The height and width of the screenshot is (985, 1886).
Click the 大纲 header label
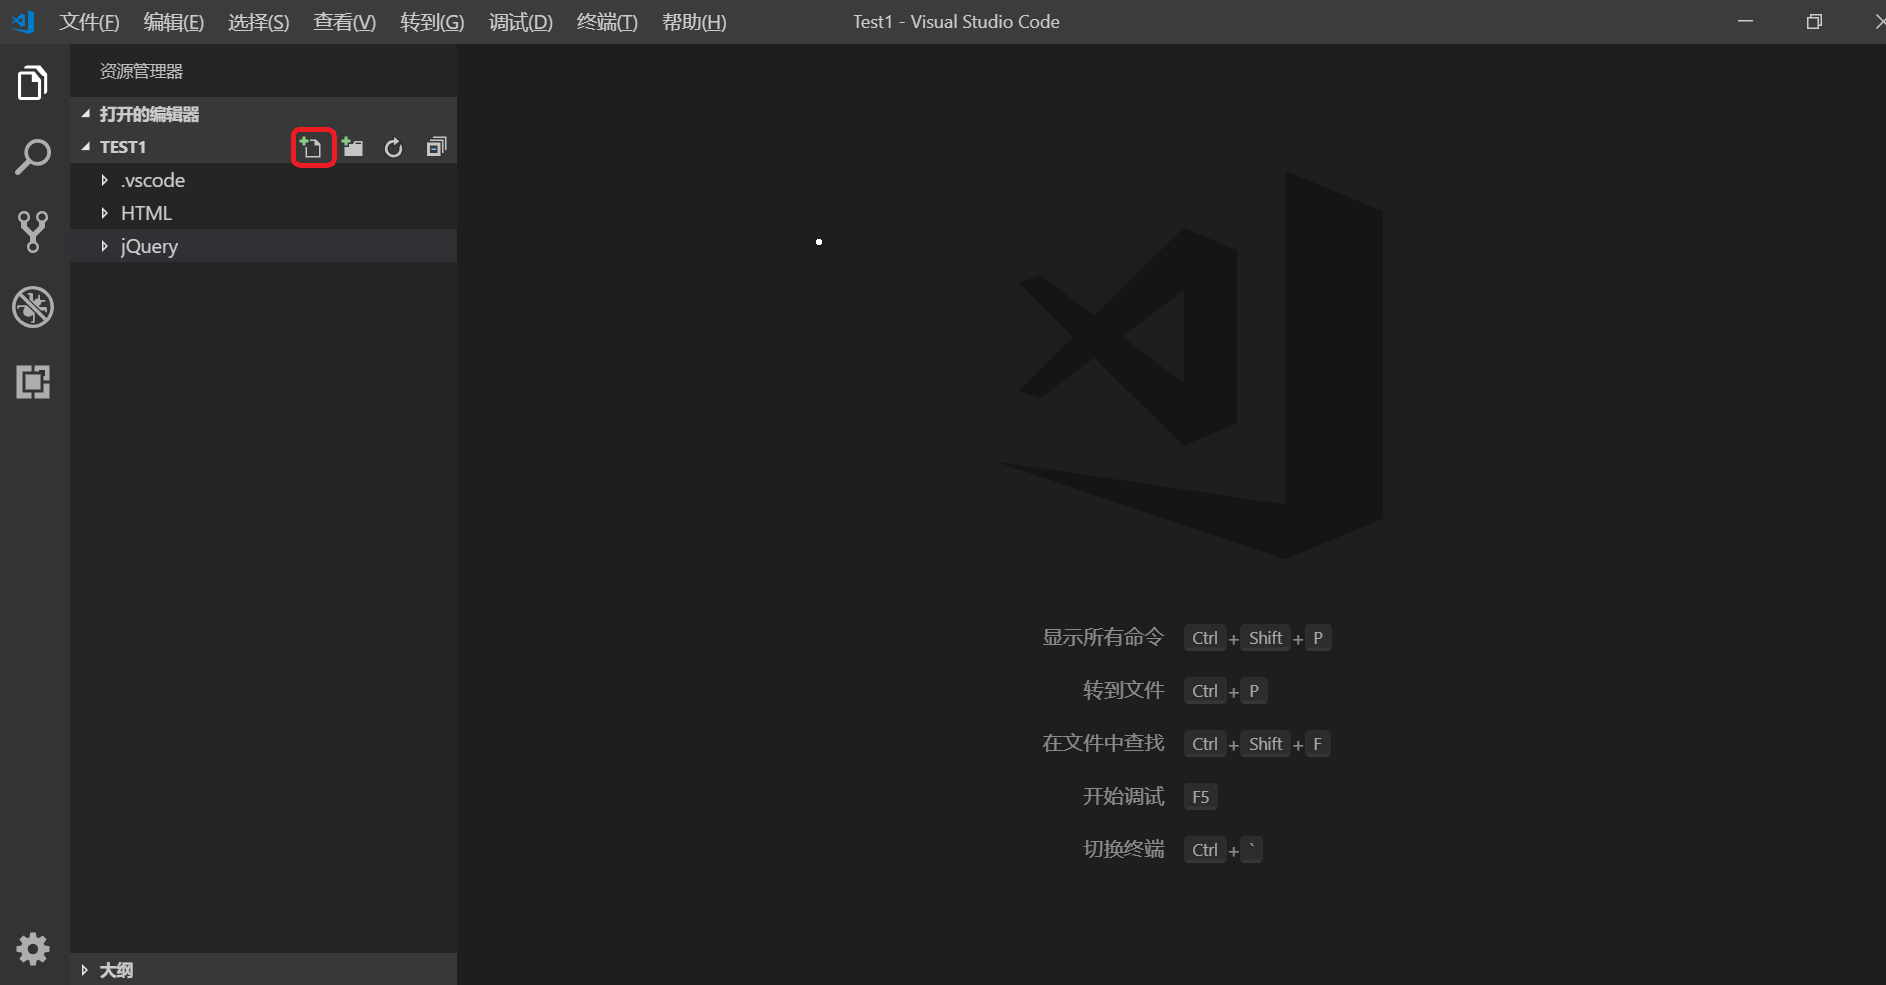pos(116,970)
